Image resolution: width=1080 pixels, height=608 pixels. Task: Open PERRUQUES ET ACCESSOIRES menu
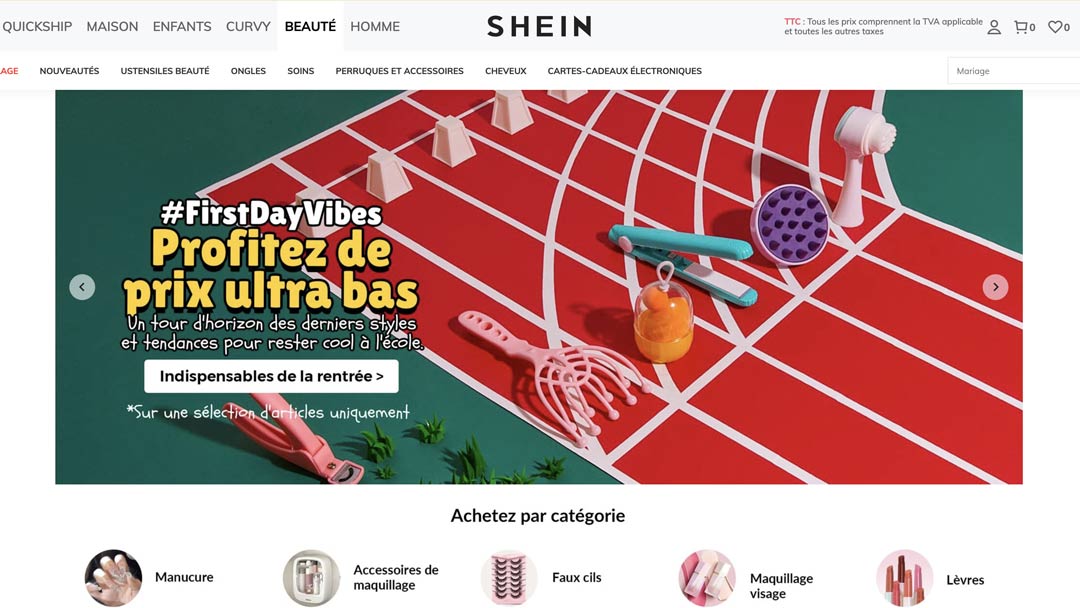click(399, 71)
